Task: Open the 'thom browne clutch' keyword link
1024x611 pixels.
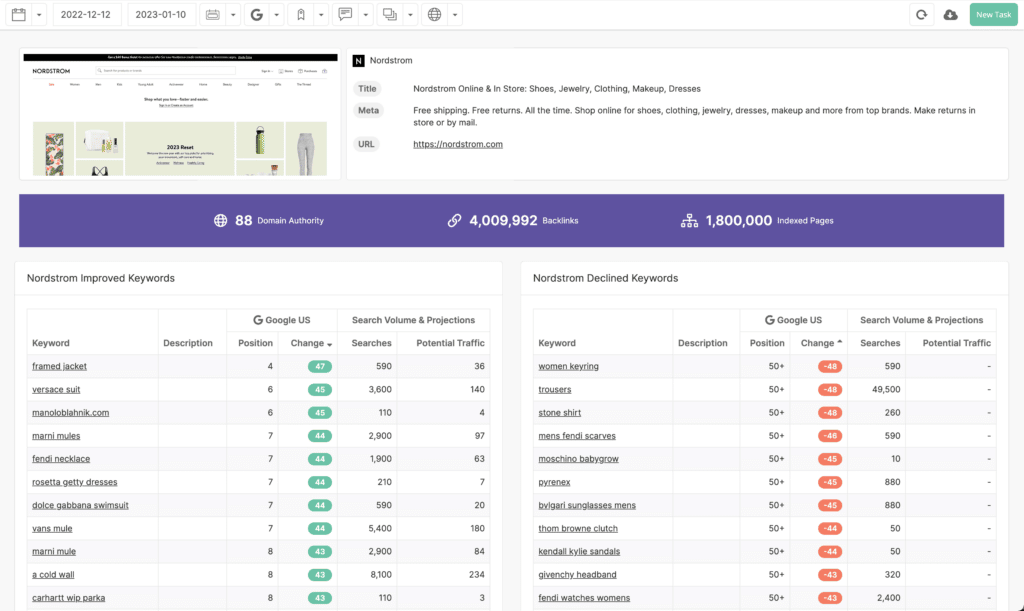Action: tap(578, 529)
